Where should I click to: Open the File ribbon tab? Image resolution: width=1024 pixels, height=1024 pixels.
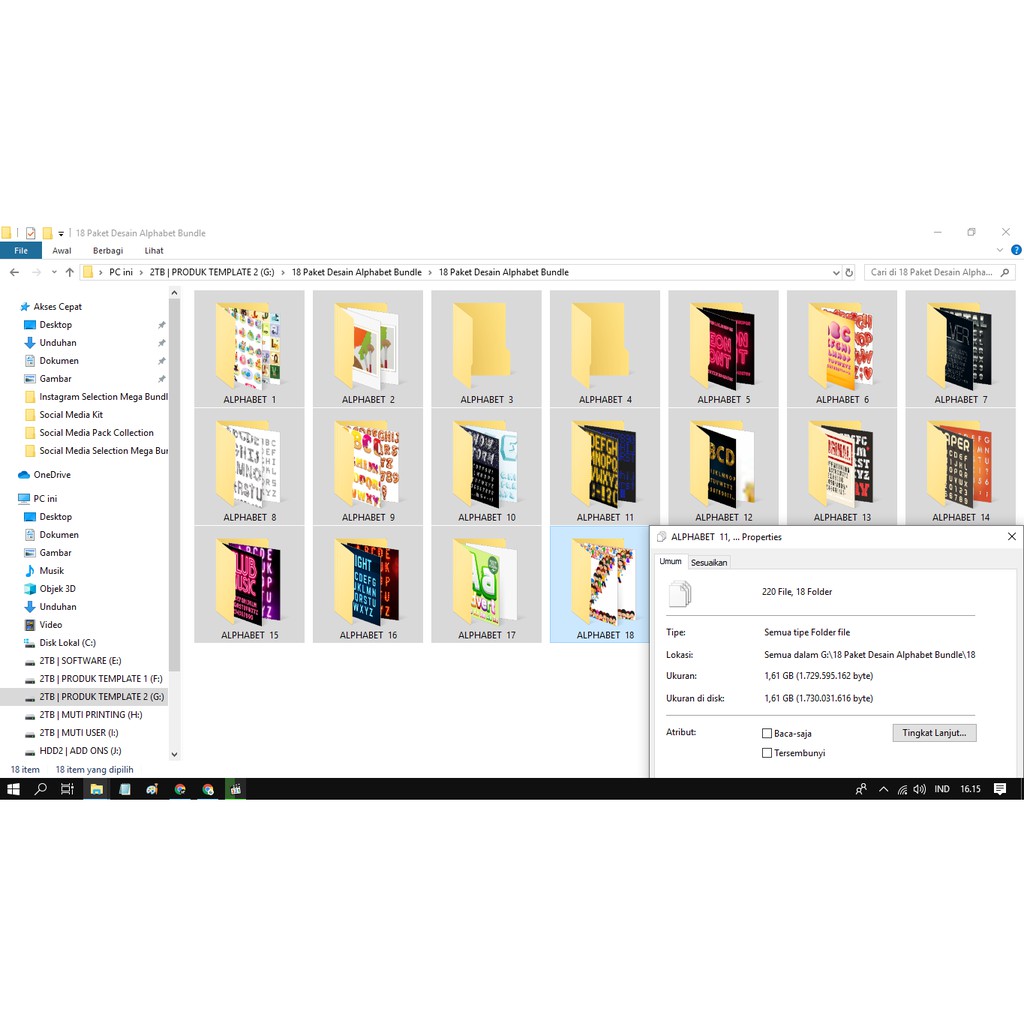coord(21,251)
